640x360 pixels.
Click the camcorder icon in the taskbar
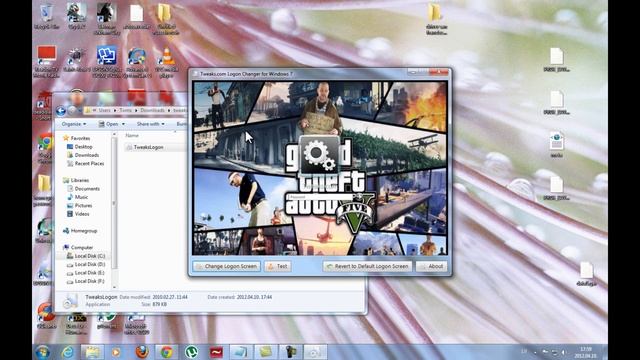point(290,352)
